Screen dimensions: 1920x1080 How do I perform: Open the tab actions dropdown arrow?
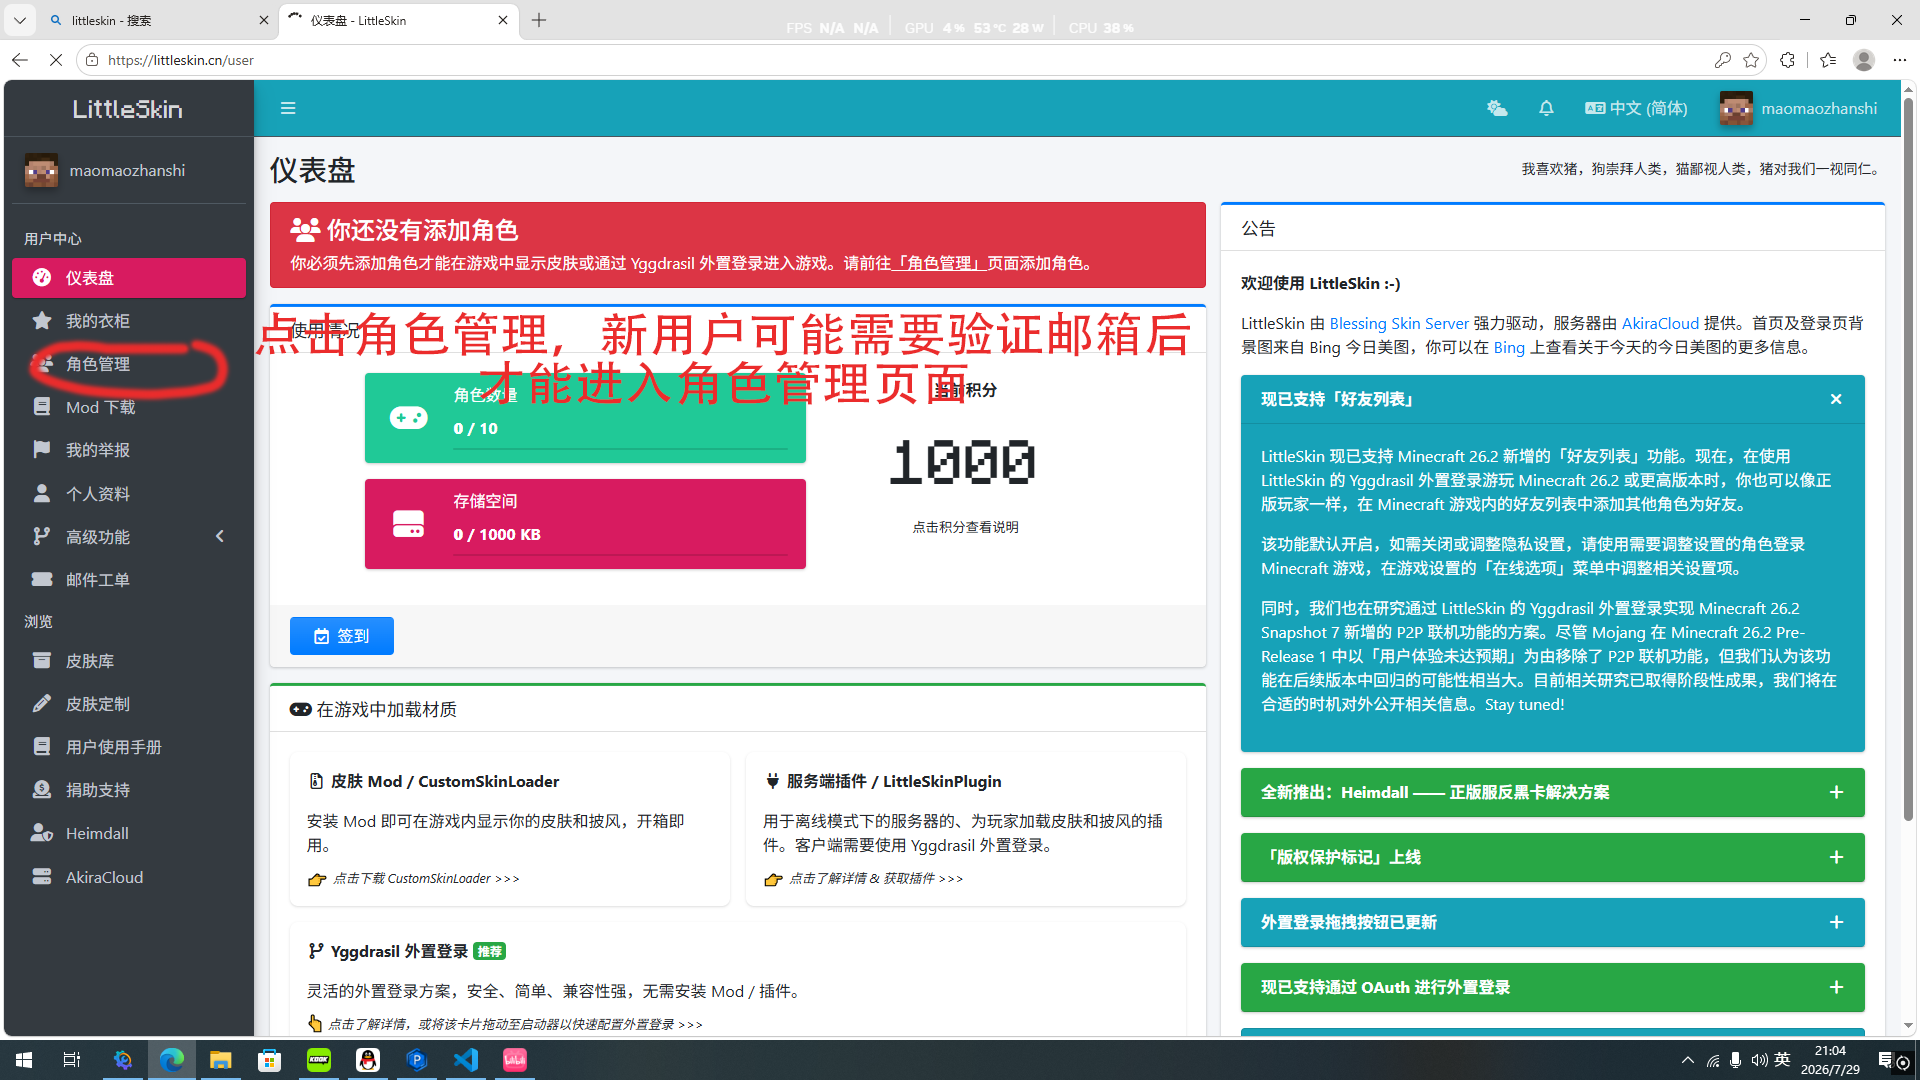click(x=19, y=20)
